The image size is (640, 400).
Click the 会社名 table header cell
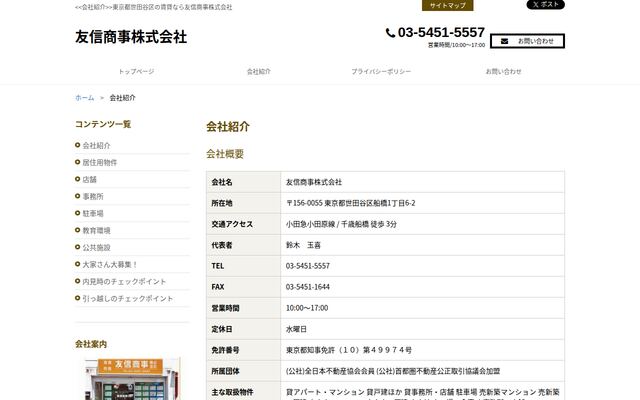(x=244, y=182)
